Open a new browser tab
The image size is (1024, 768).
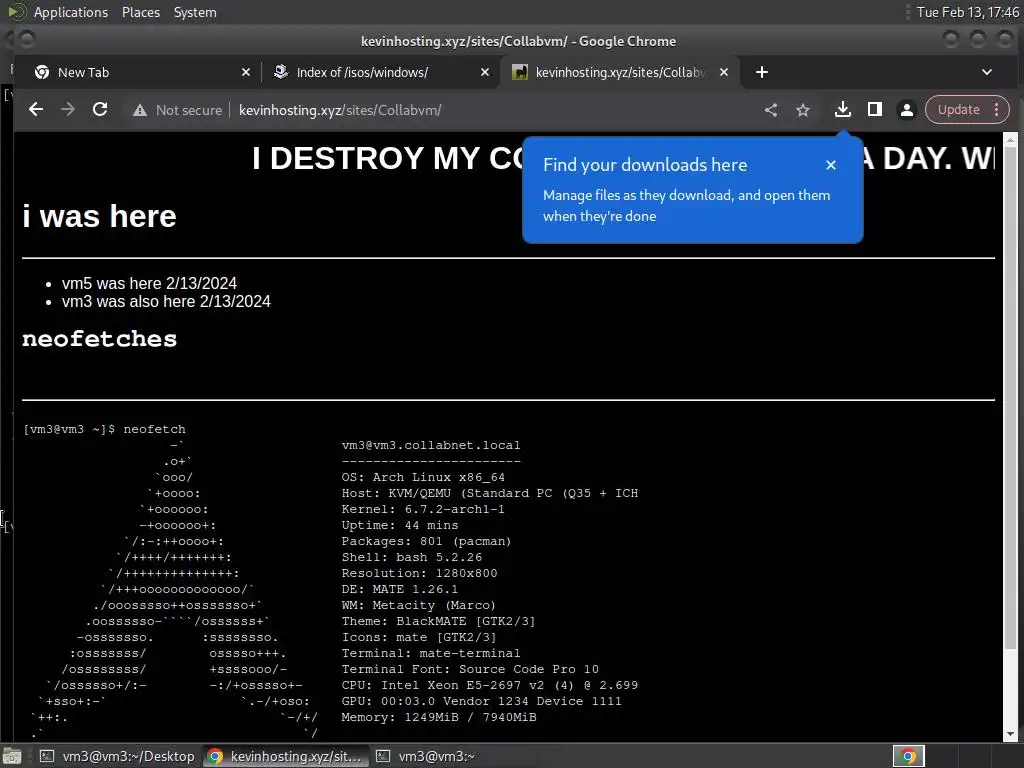[x=761, y=72]
